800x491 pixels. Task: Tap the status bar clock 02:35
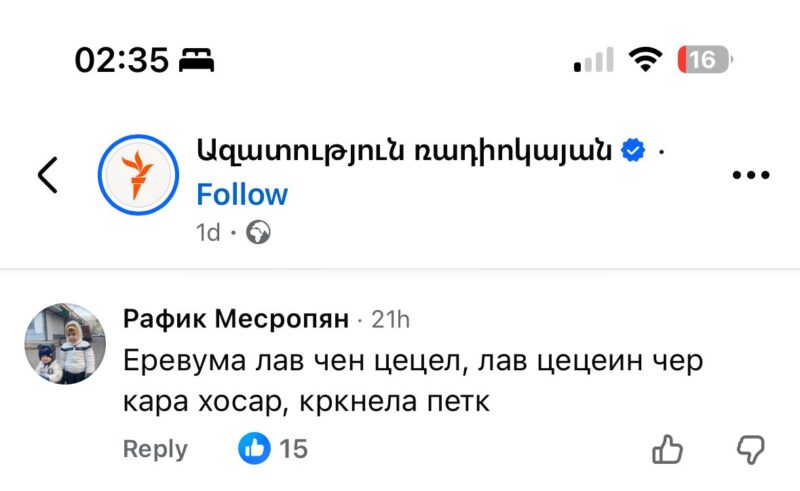tap(121, 60)
